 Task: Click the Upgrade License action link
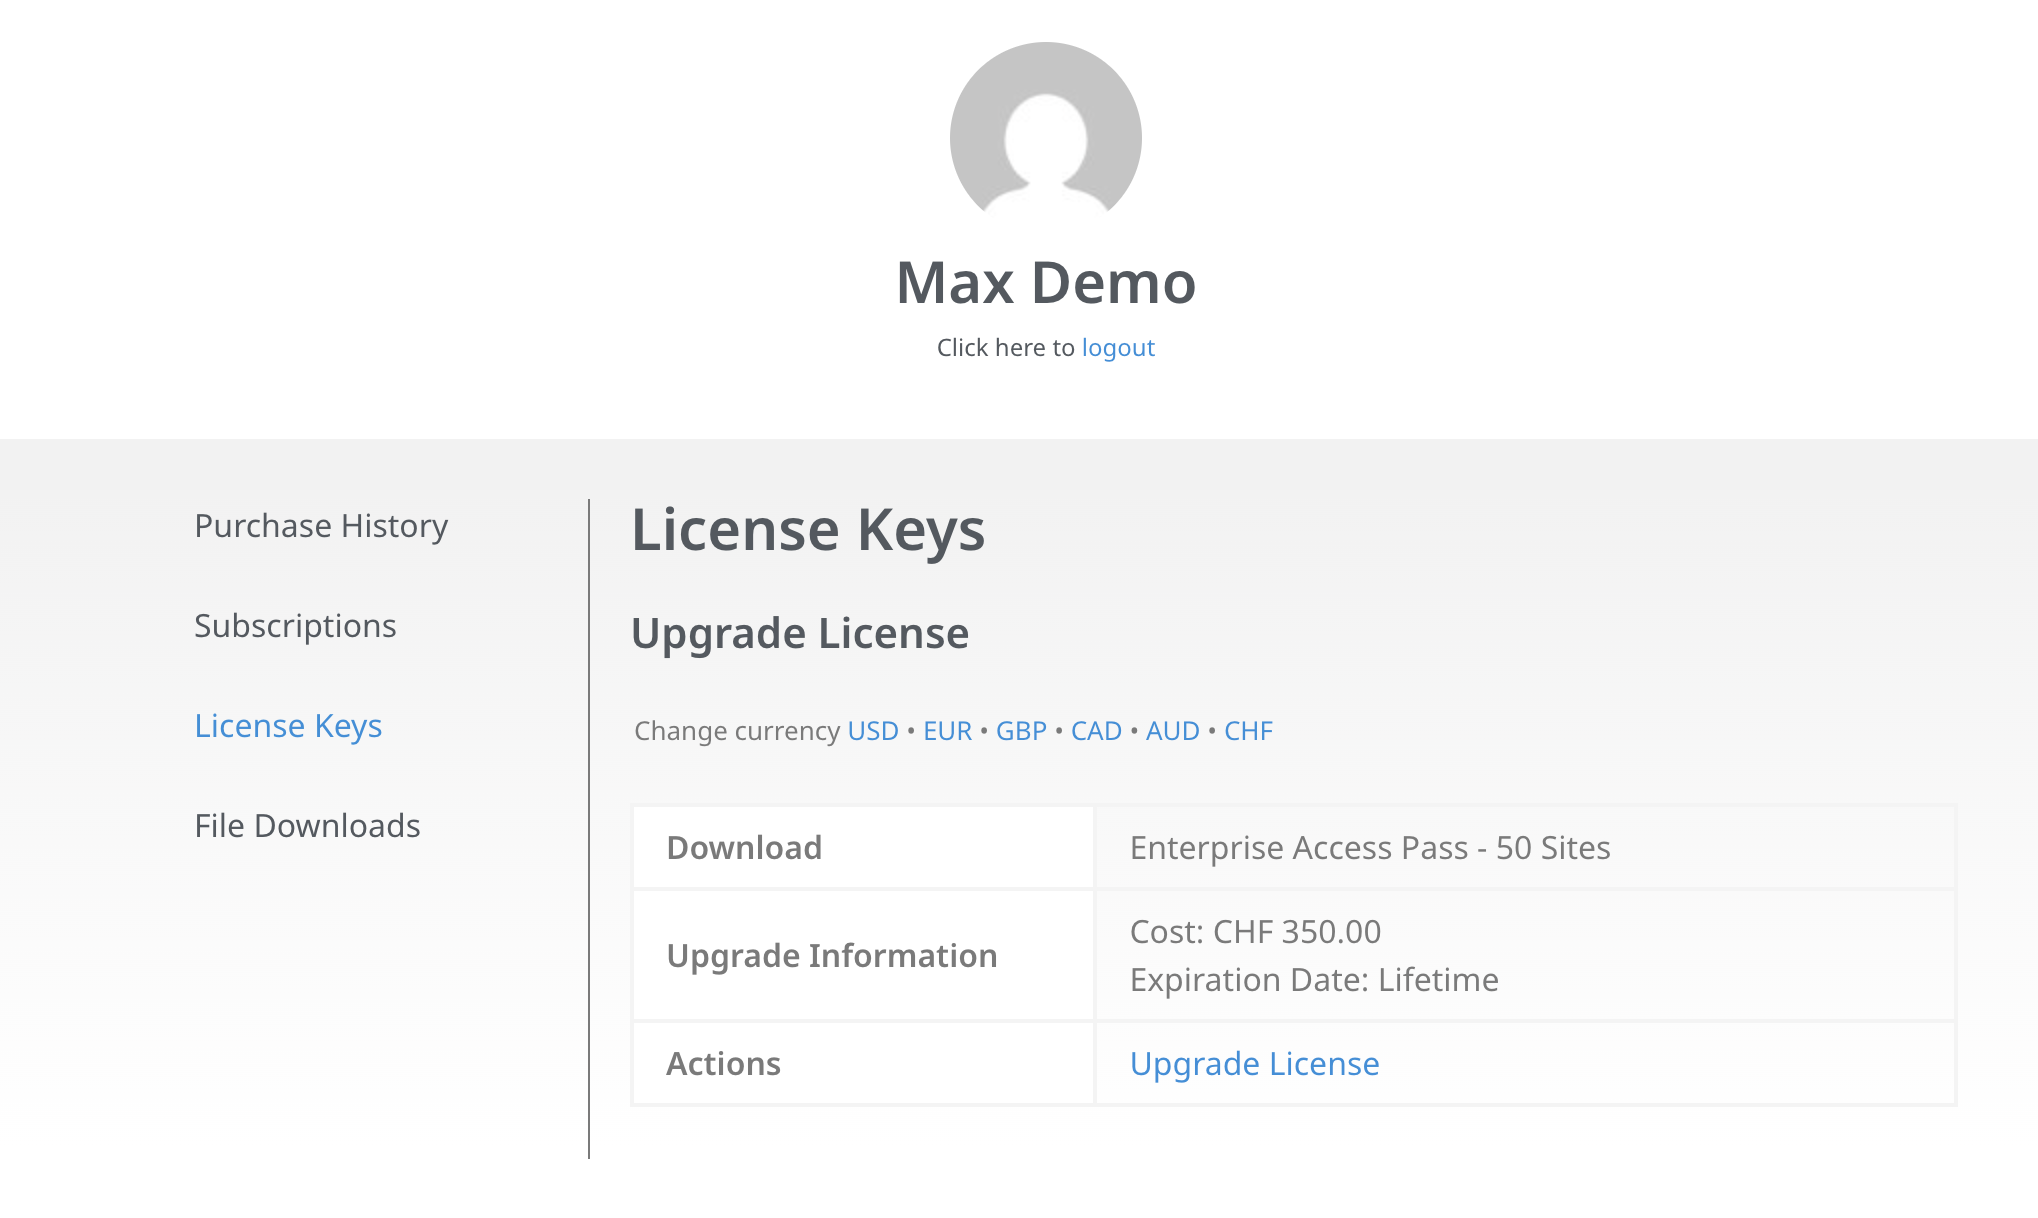[x=1254, y=1064]
